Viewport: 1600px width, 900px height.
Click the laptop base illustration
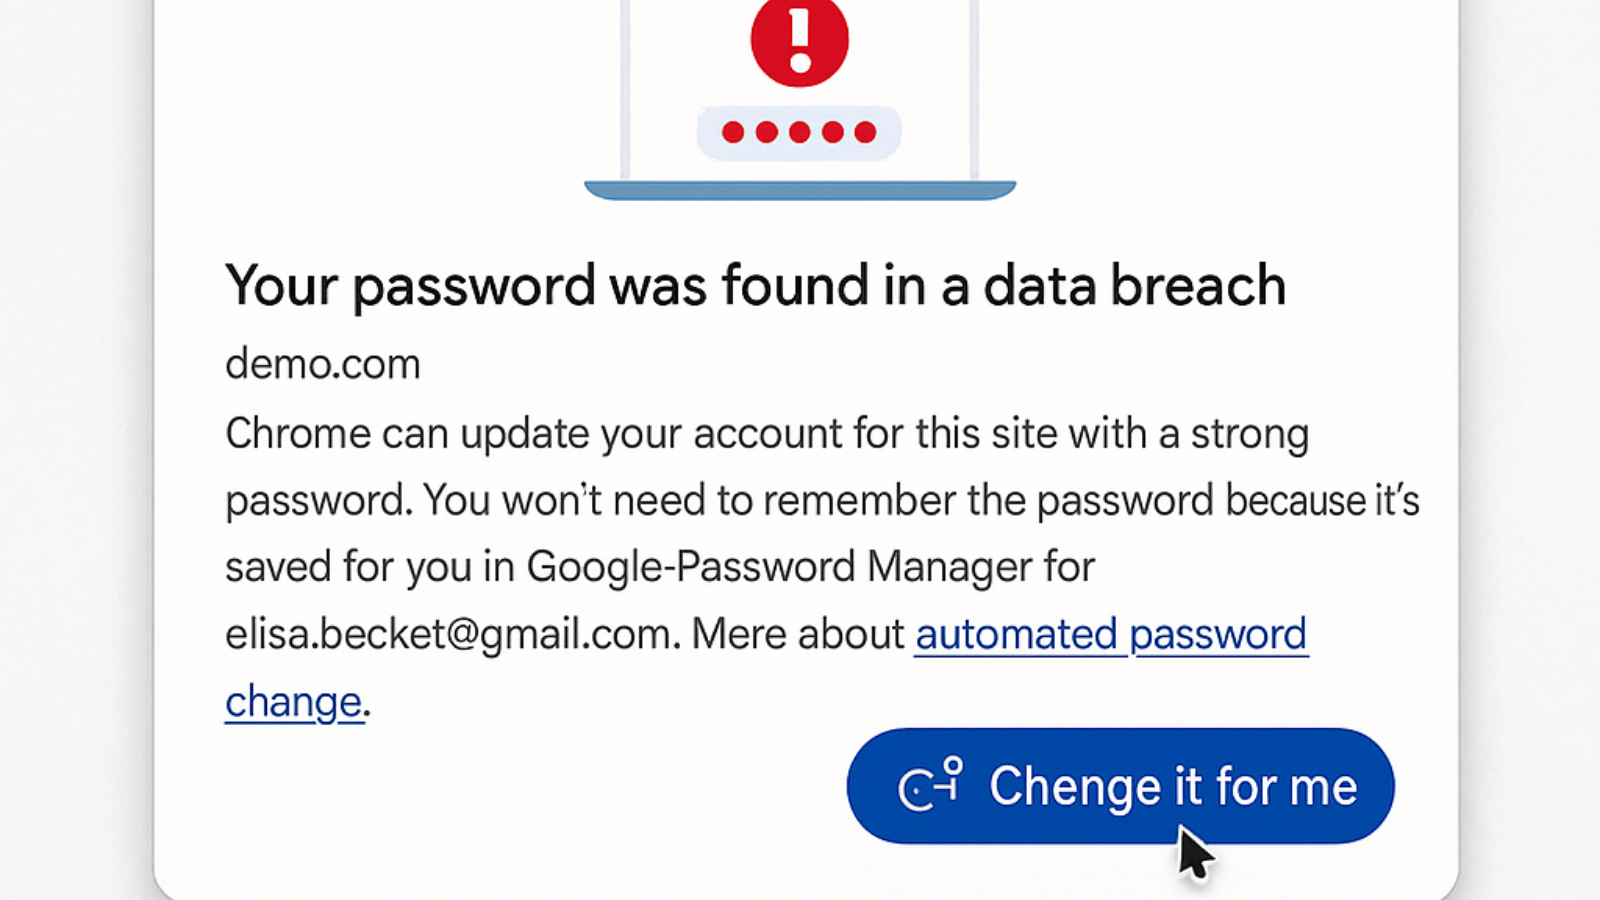point(800,190)
